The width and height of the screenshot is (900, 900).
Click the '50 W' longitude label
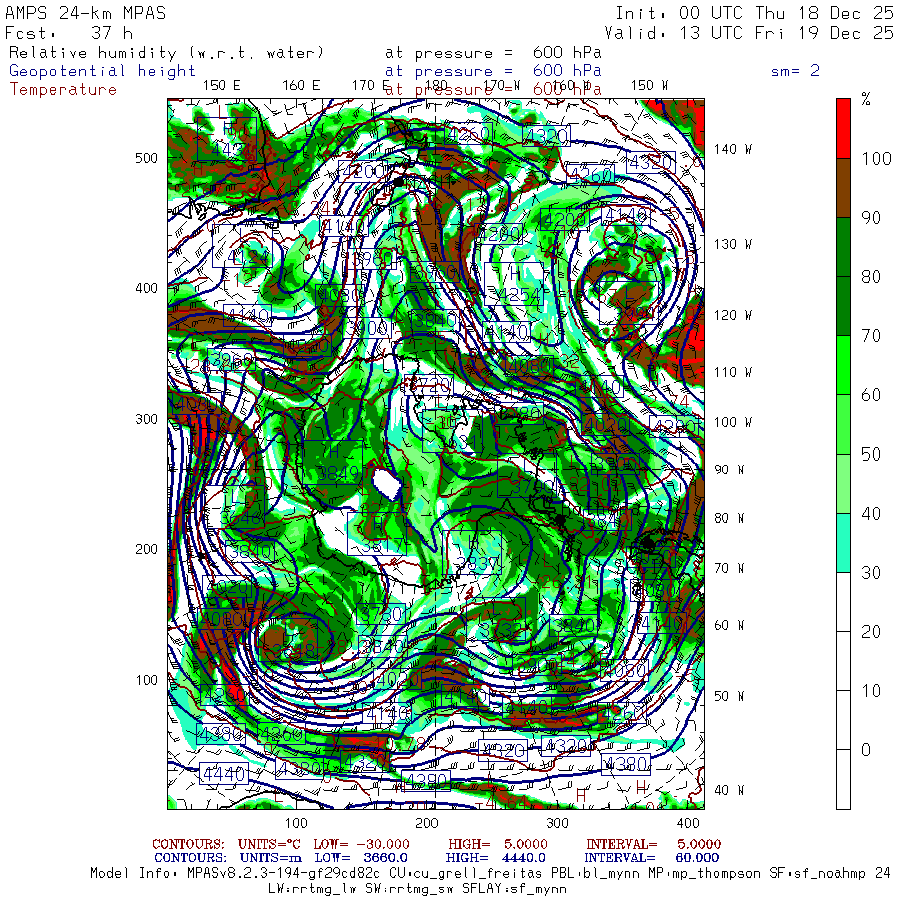coord(729,696)
